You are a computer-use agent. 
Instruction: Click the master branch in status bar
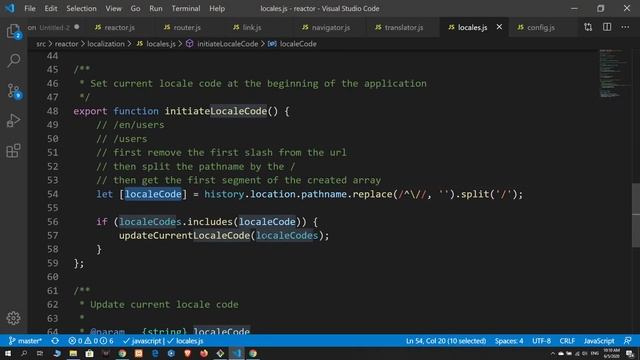(25, 341)
